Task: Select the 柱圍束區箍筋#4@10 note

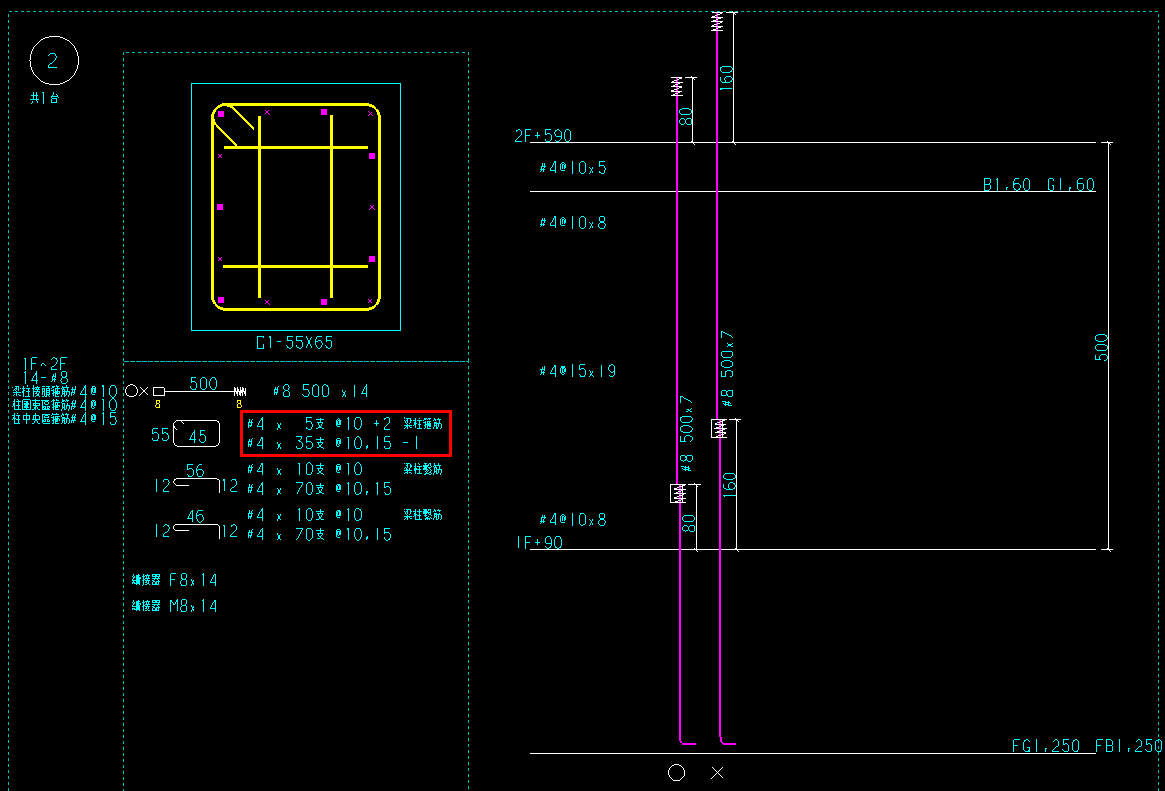Action: tap(65, 405)
